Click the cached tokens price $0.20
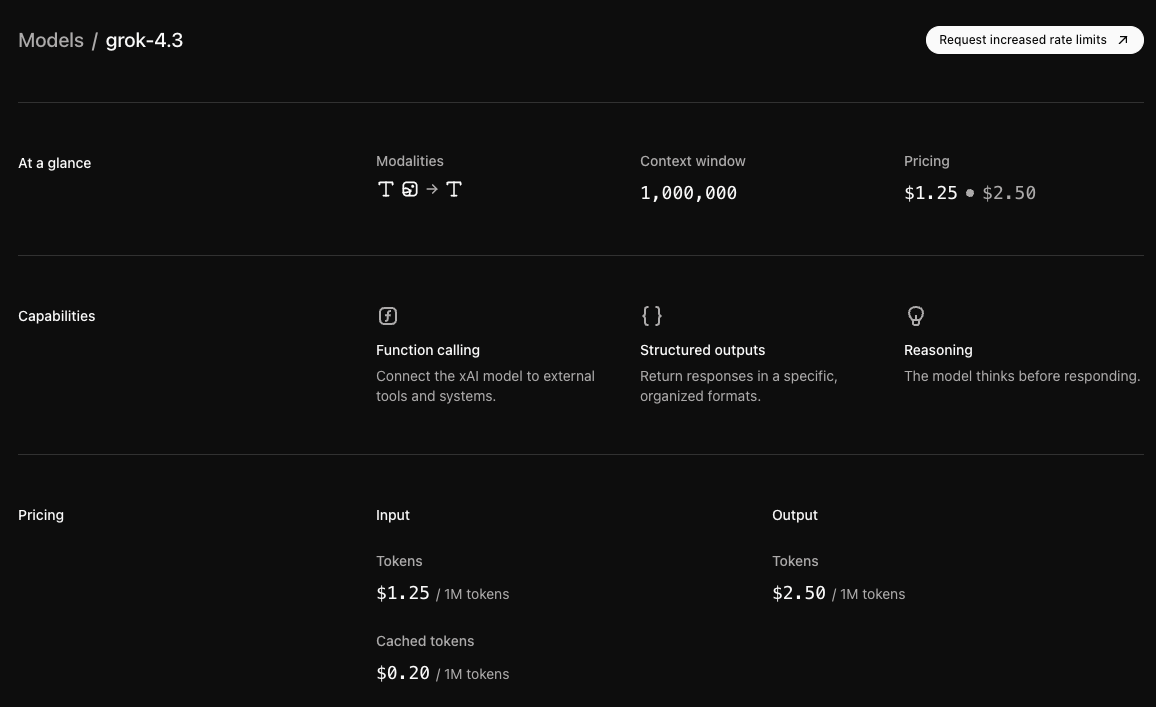 tap(403, 673)
